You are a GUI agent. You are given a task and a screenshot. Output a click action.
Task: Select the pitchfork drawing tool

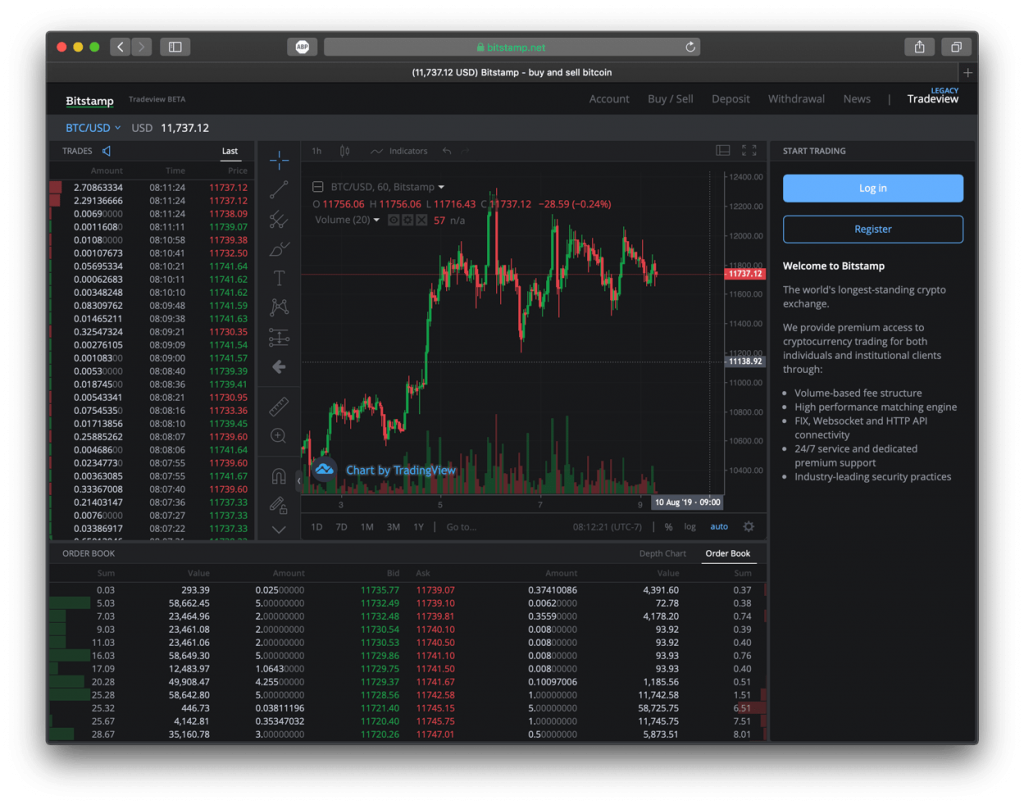point(279,219)
